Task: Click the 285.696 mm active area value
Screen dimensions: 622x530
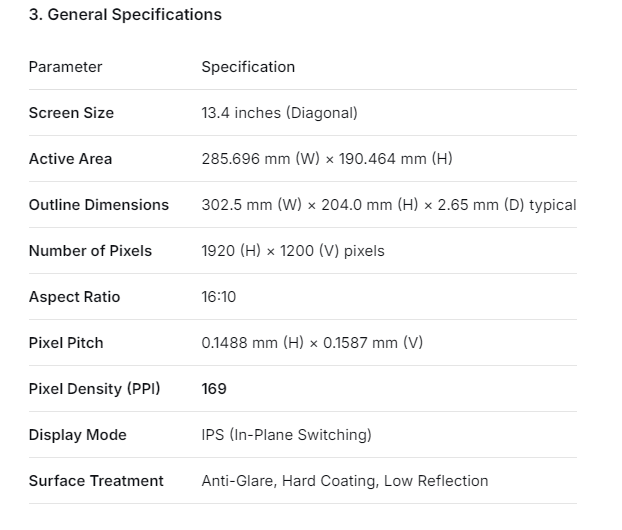Action: [327, 159]
